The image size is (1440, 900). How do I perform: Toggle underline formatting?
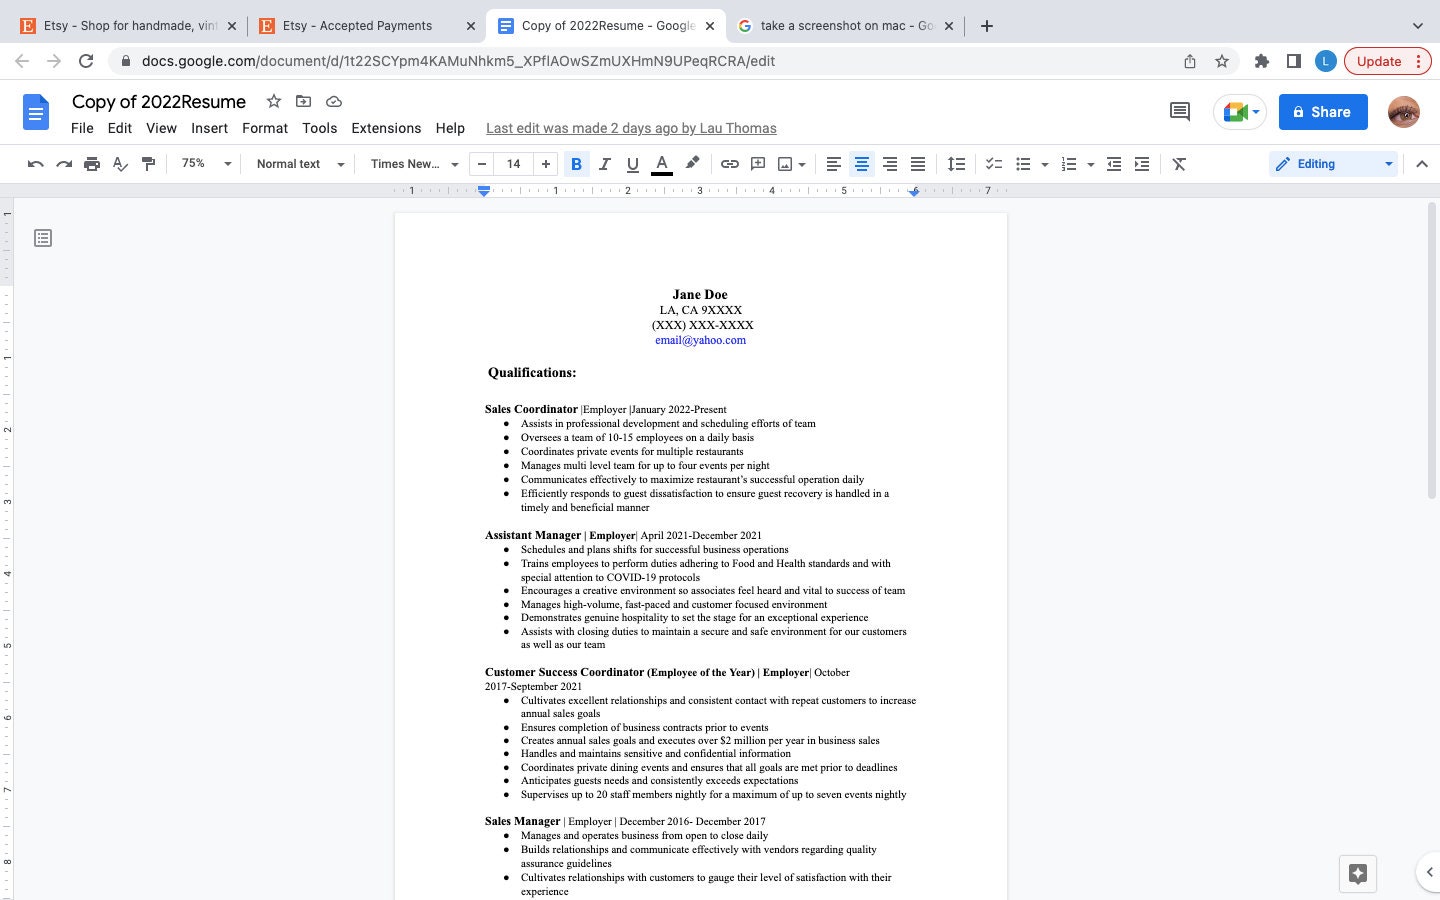point(632,164)
